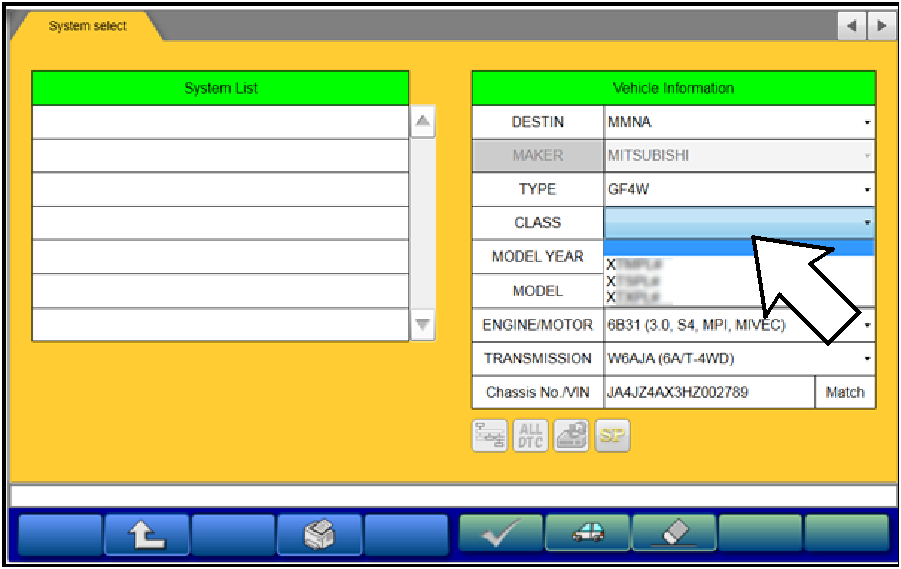This screenshot has height=569, width=901.
Task: Click the ALL DTC icon
Action: click(530, 436)
